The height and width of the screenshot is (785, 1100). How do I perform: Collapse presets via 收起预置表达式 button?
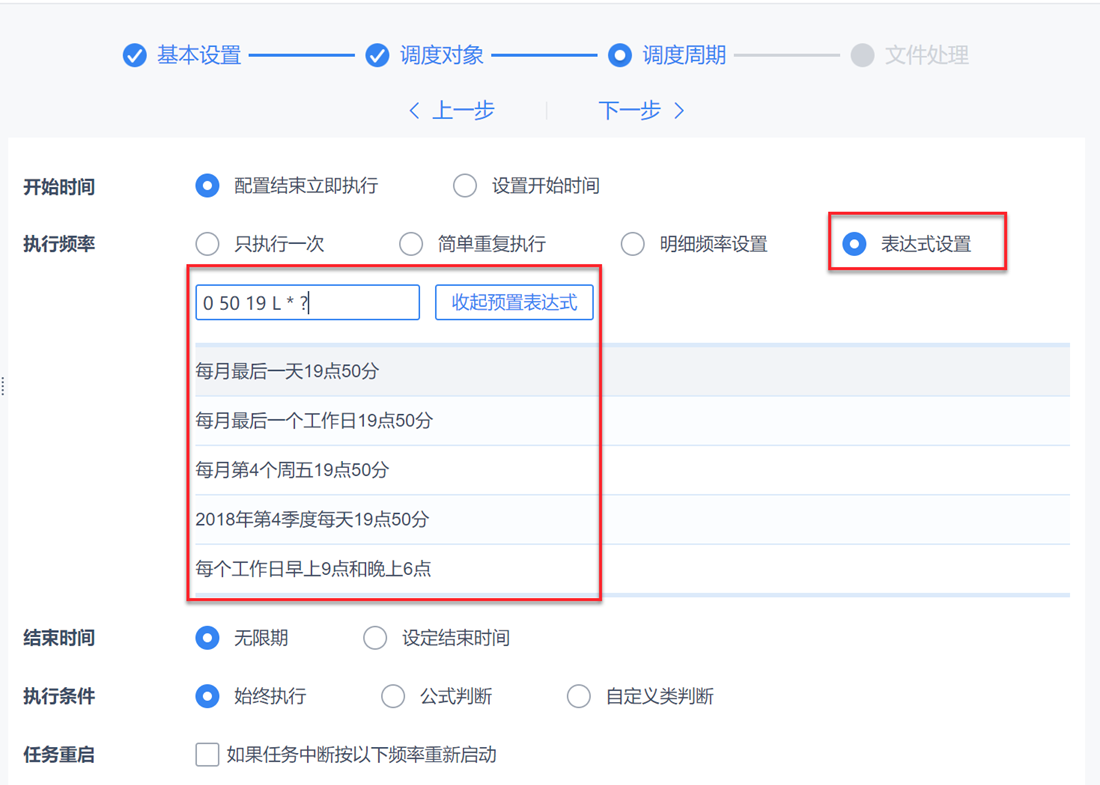pyautogui.click(x=514, y=303)
